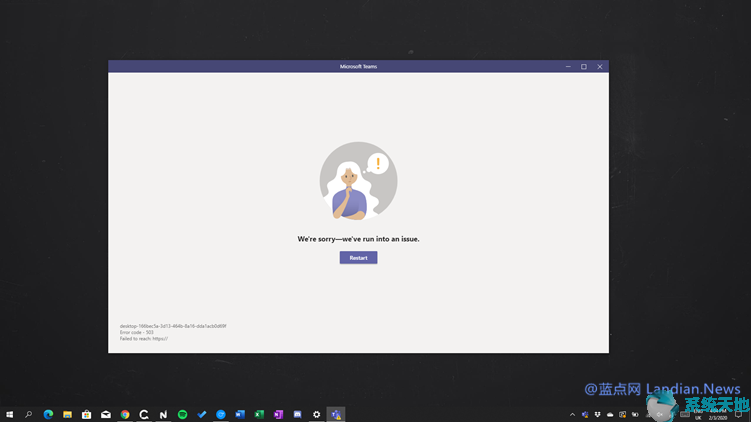The height and width of the screenshot is (422, 751).
Task: Open OneDrive cloud tray icon
Action: [610, 414]
